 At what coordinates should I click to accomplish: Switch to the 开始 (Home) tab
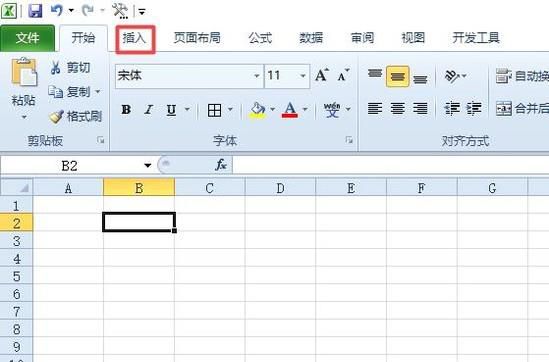pyautogui.click(x=83, y=38)
